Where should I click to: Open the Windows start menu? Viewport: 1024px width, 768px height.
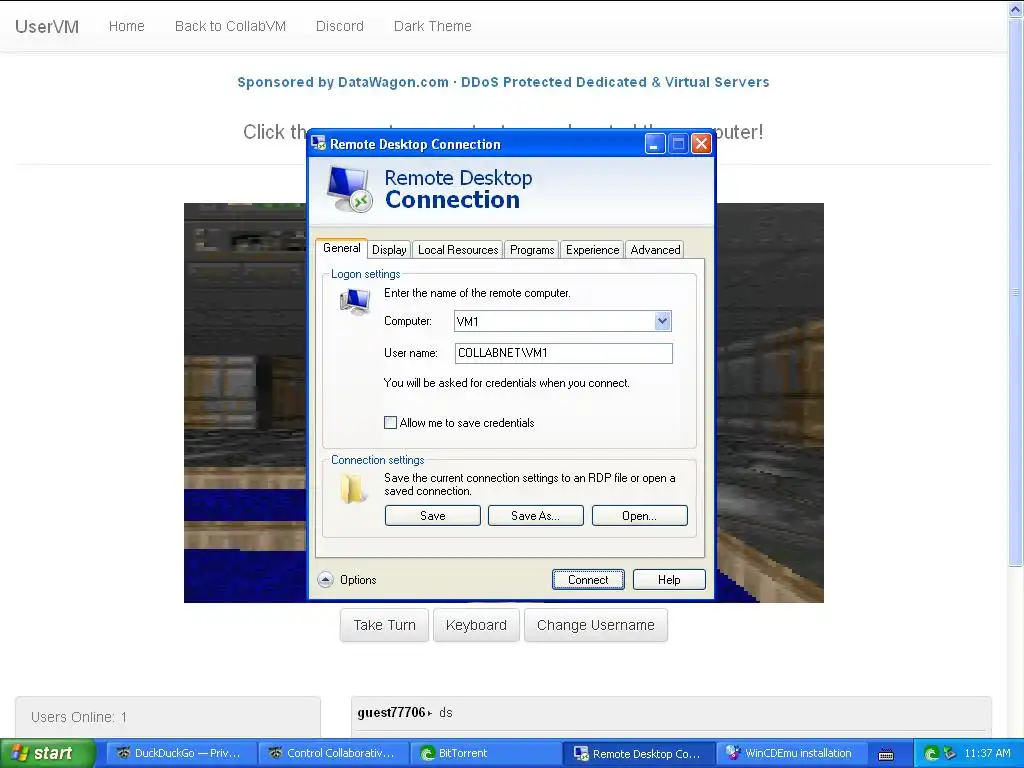[x=47, y=753]
